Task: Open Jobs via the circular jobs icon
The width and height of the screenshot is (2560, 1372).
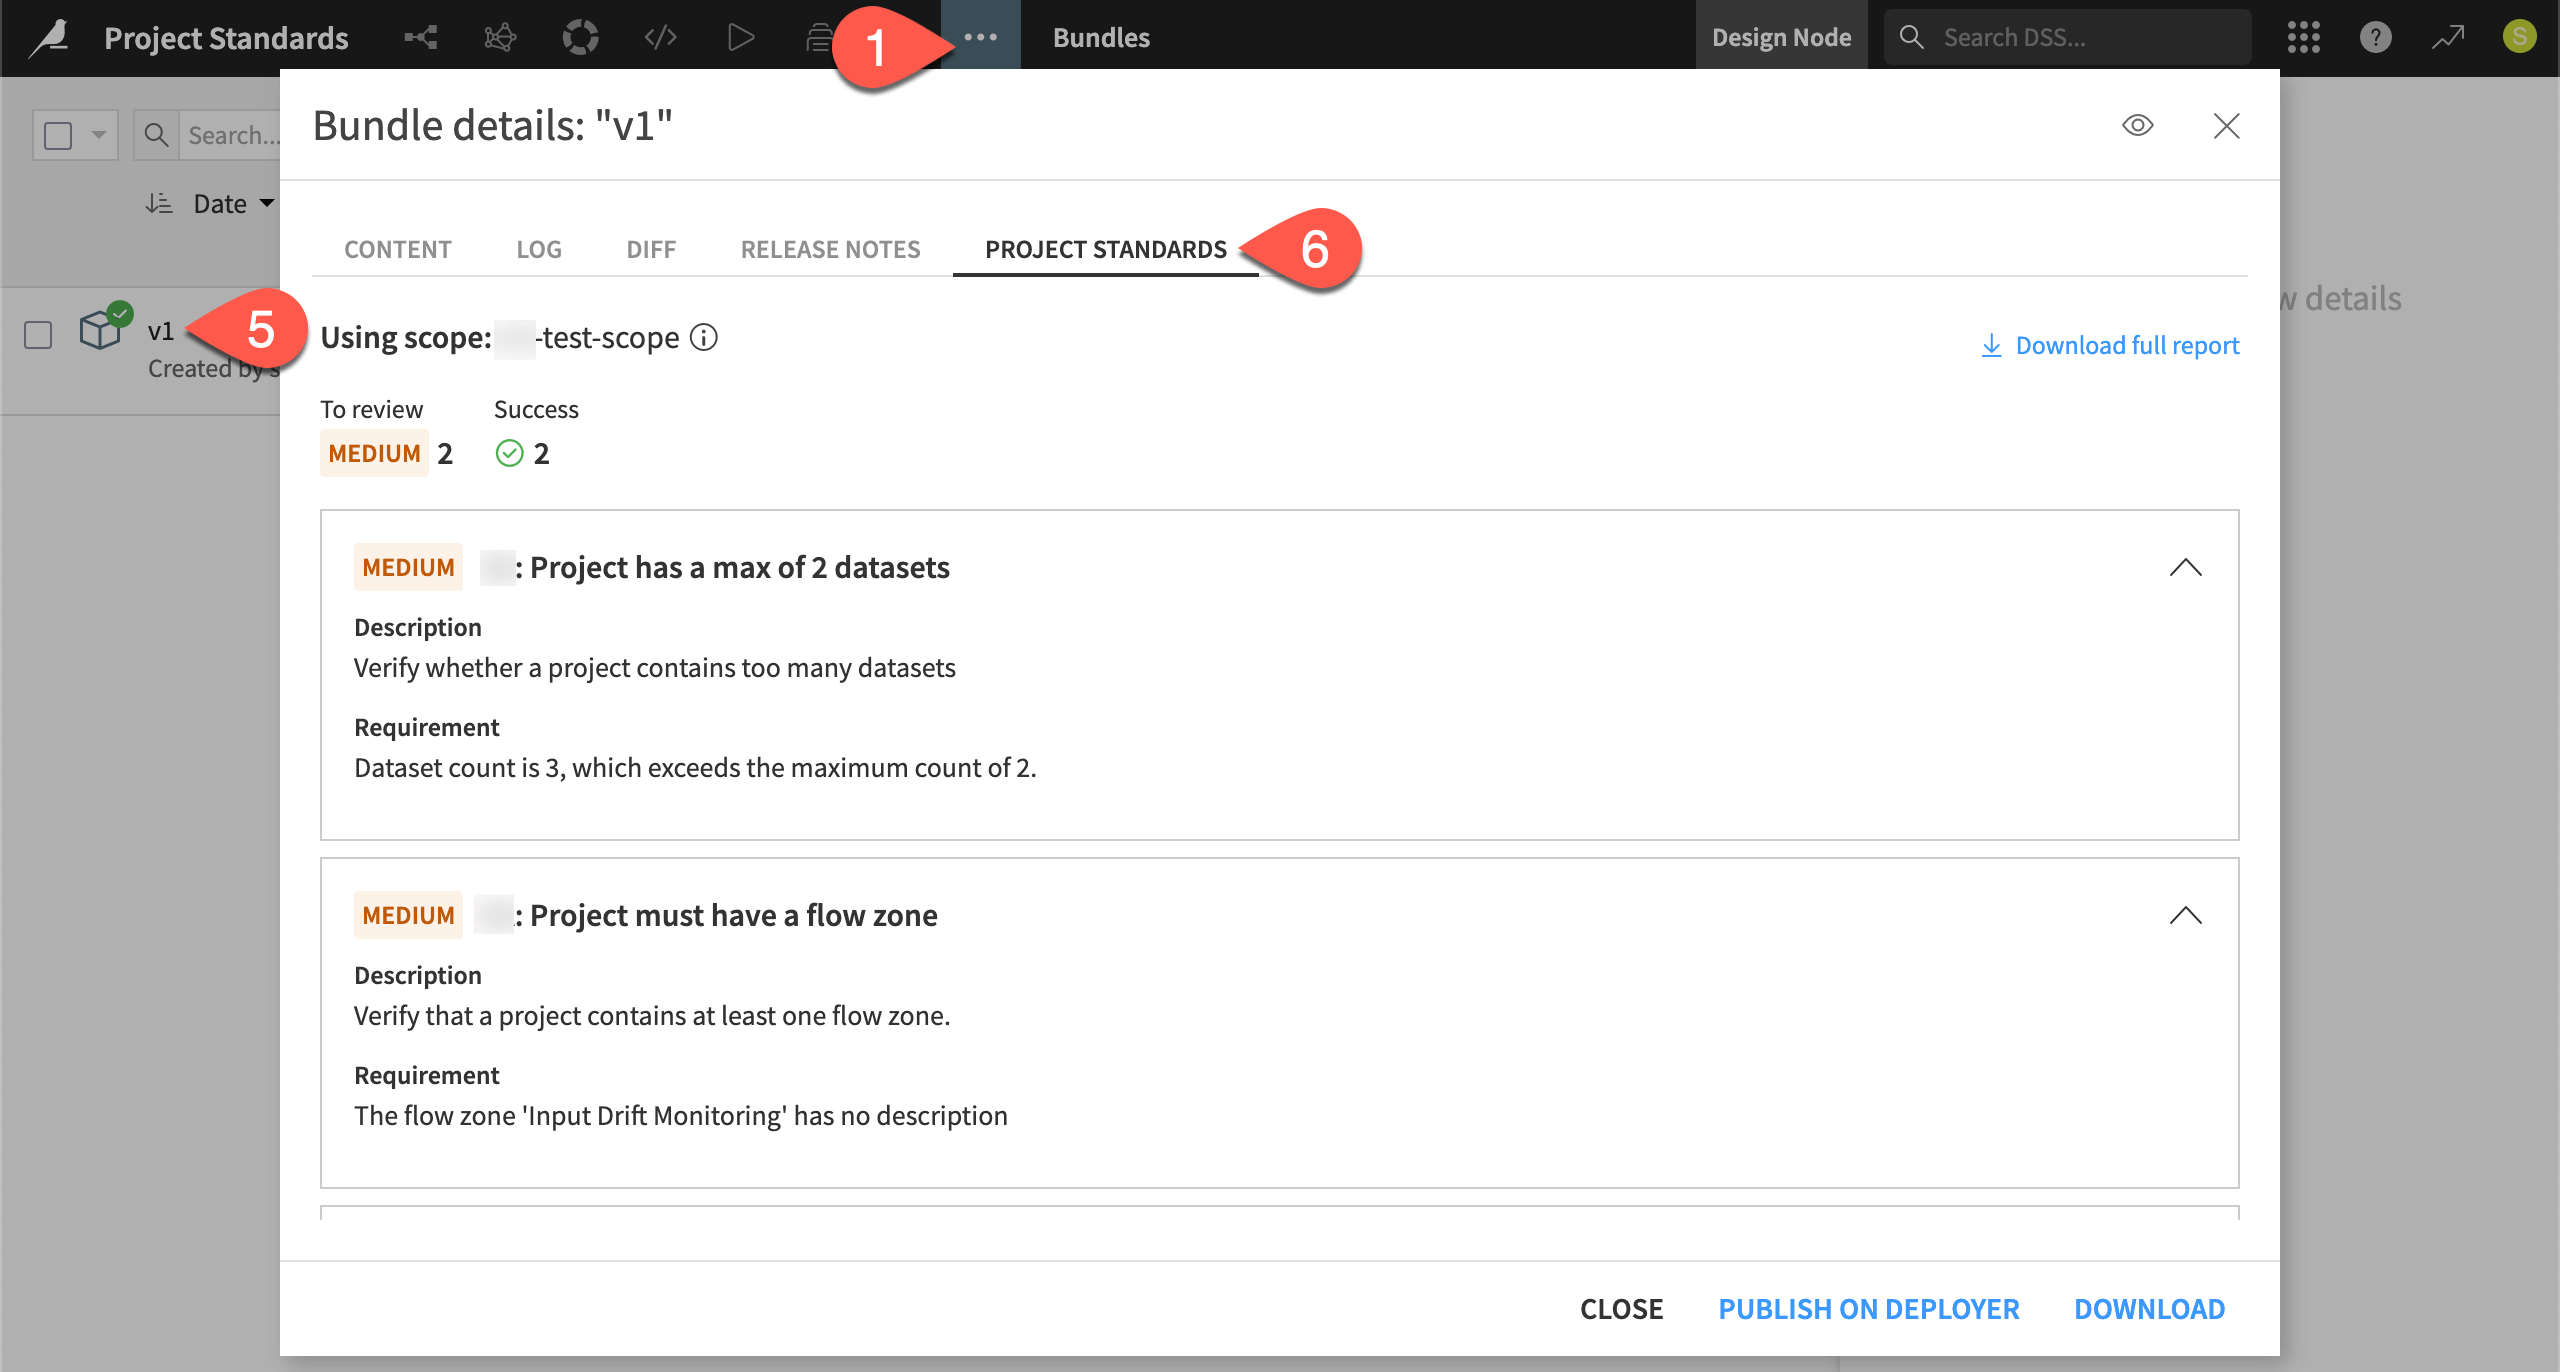Action: 580,37
